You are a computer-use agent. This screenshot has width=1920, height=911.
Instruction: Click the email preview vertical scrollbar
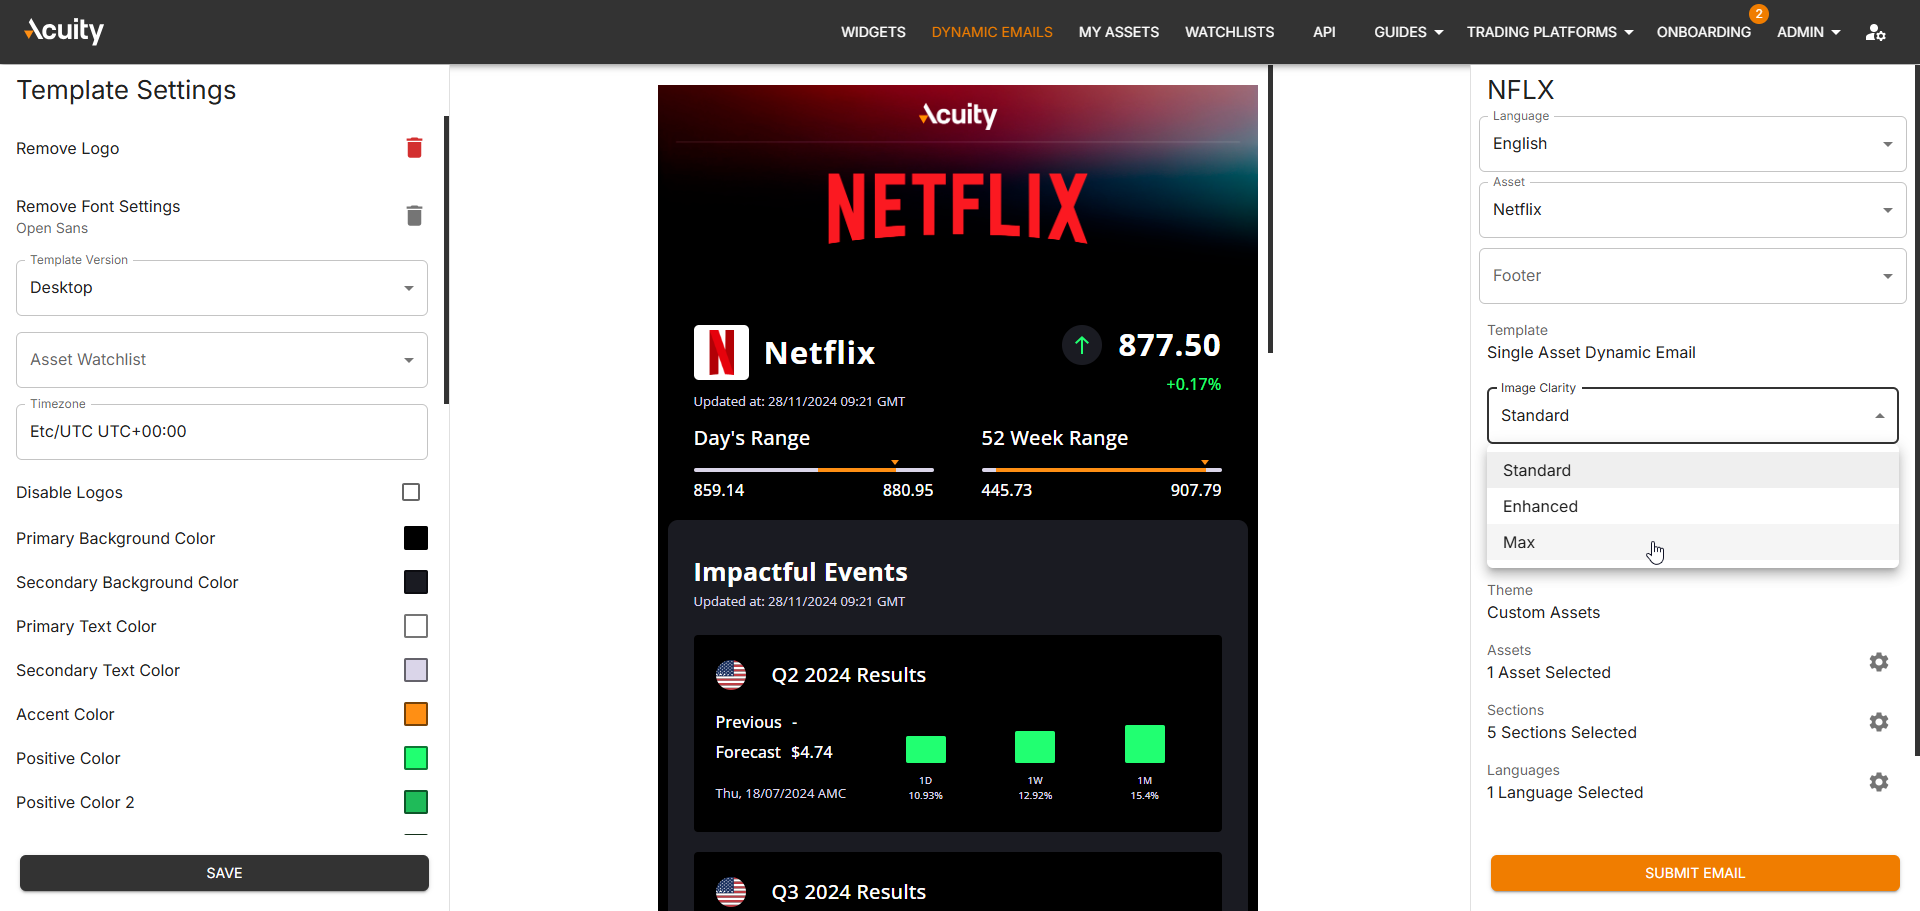tap(1270, 210)
